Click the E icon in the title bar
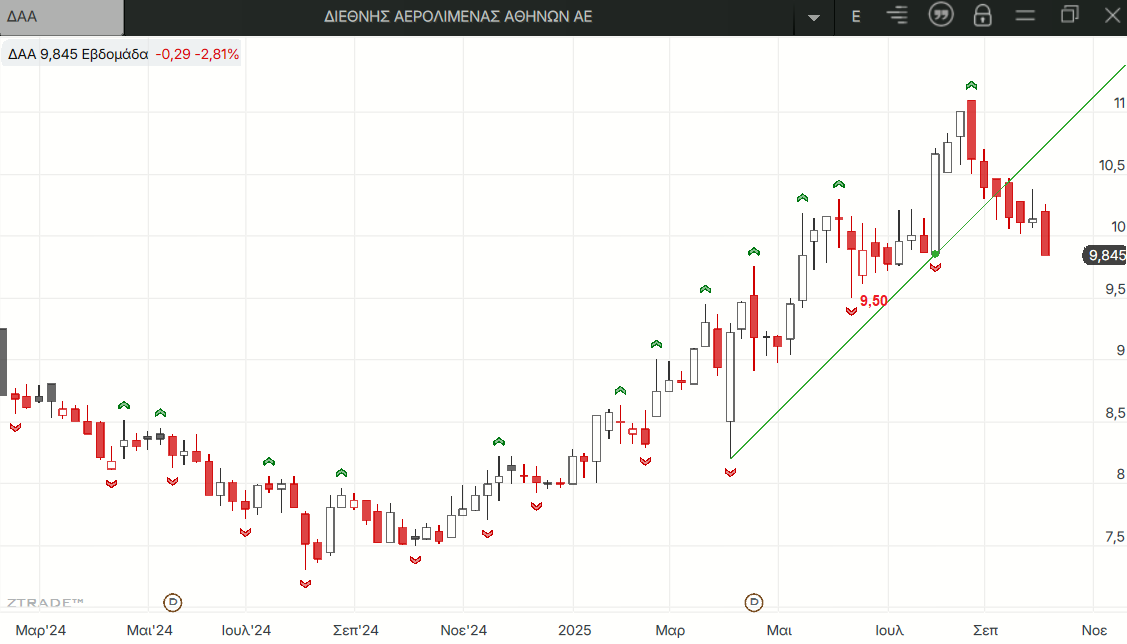Screen dimensions: 1127x644 pos(856,16)
